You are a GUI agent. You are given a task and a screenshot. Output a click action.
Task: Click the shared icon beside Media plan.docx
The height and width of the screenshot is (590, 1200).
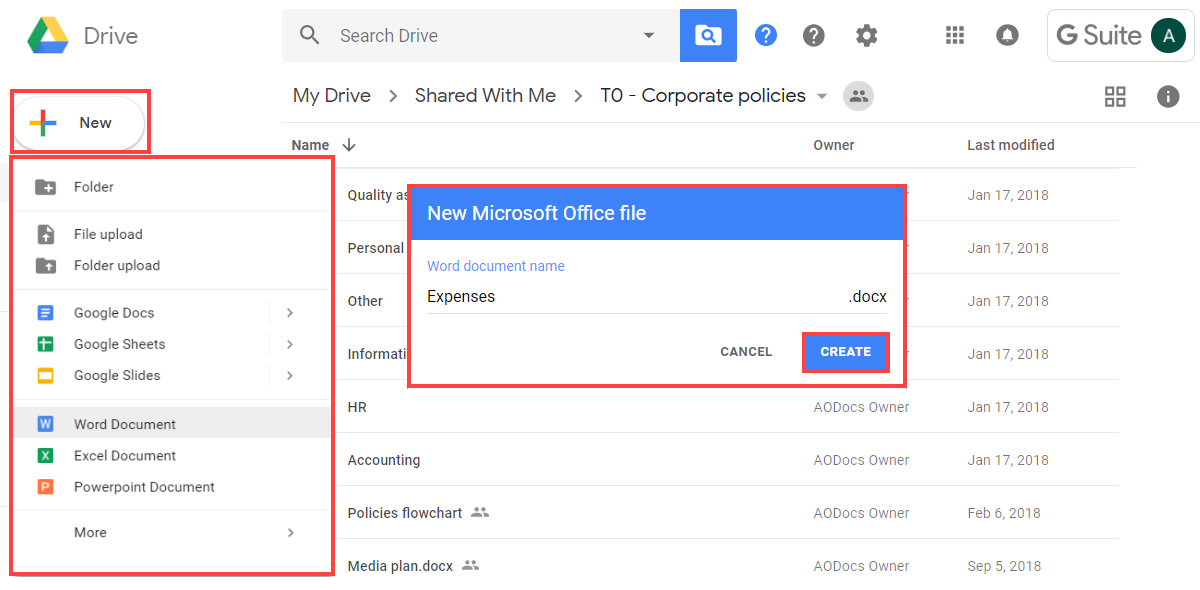pyautogui.click(x=471, y=566)
